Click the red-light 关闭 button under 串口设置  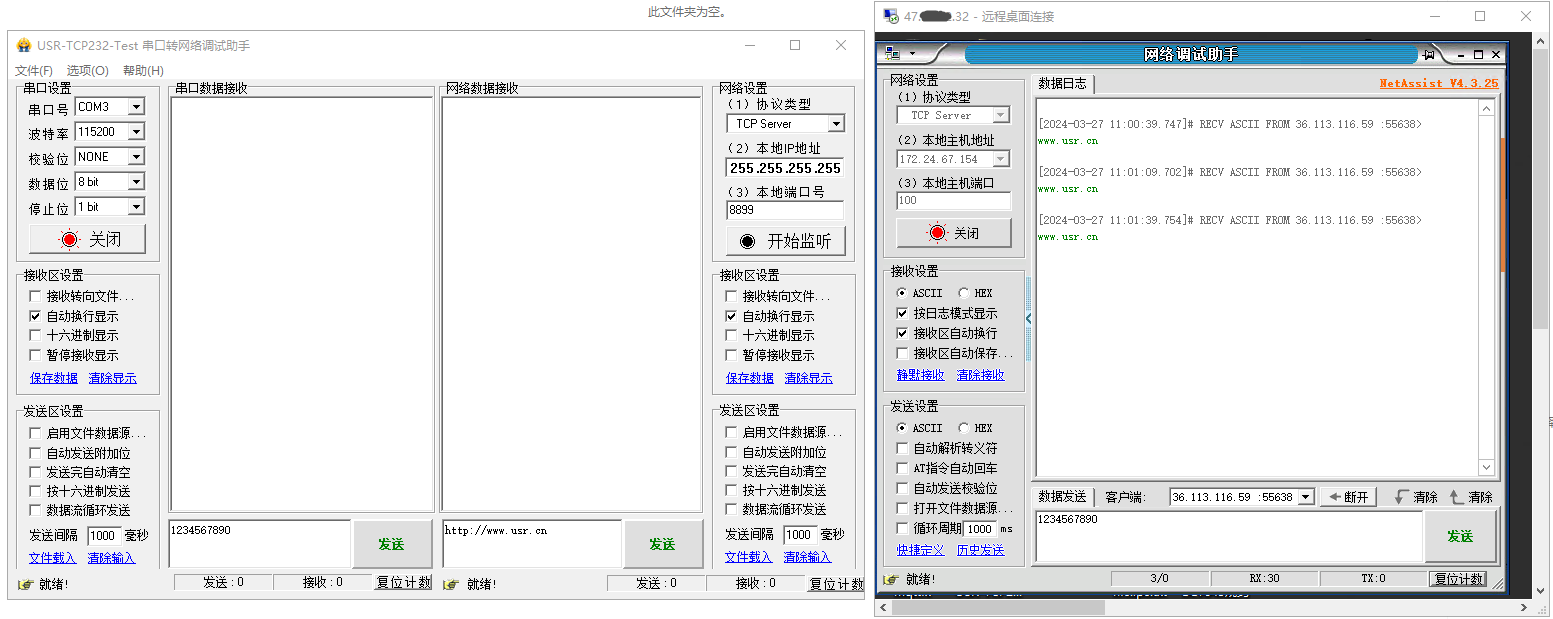click(87, 239)
